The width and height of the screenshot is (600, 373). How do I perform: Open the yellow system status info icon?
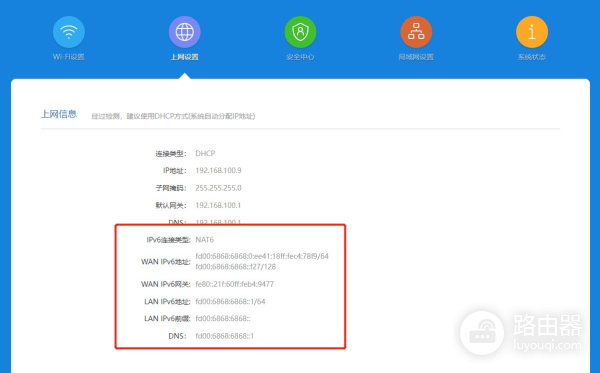[532, 32]
